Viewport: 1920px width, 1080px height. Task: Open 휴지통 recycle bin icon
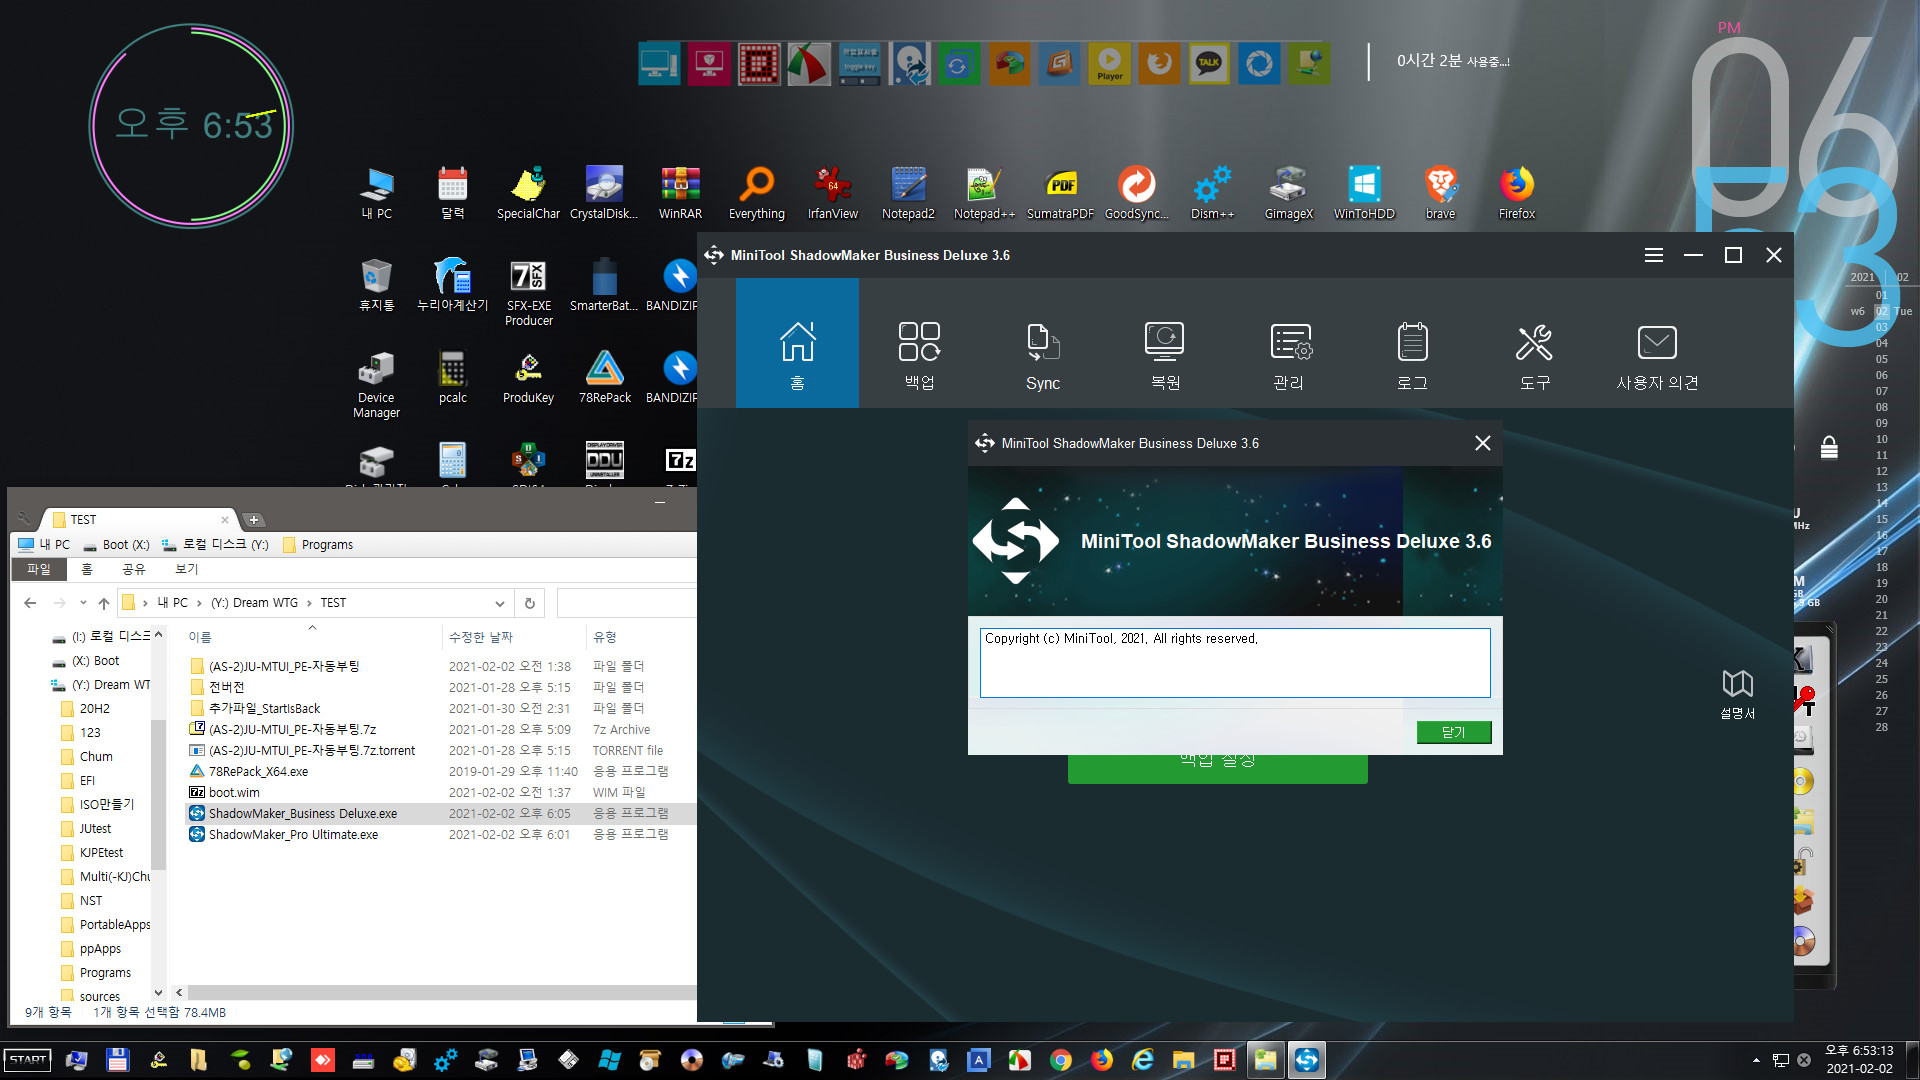tap(377, 285)
